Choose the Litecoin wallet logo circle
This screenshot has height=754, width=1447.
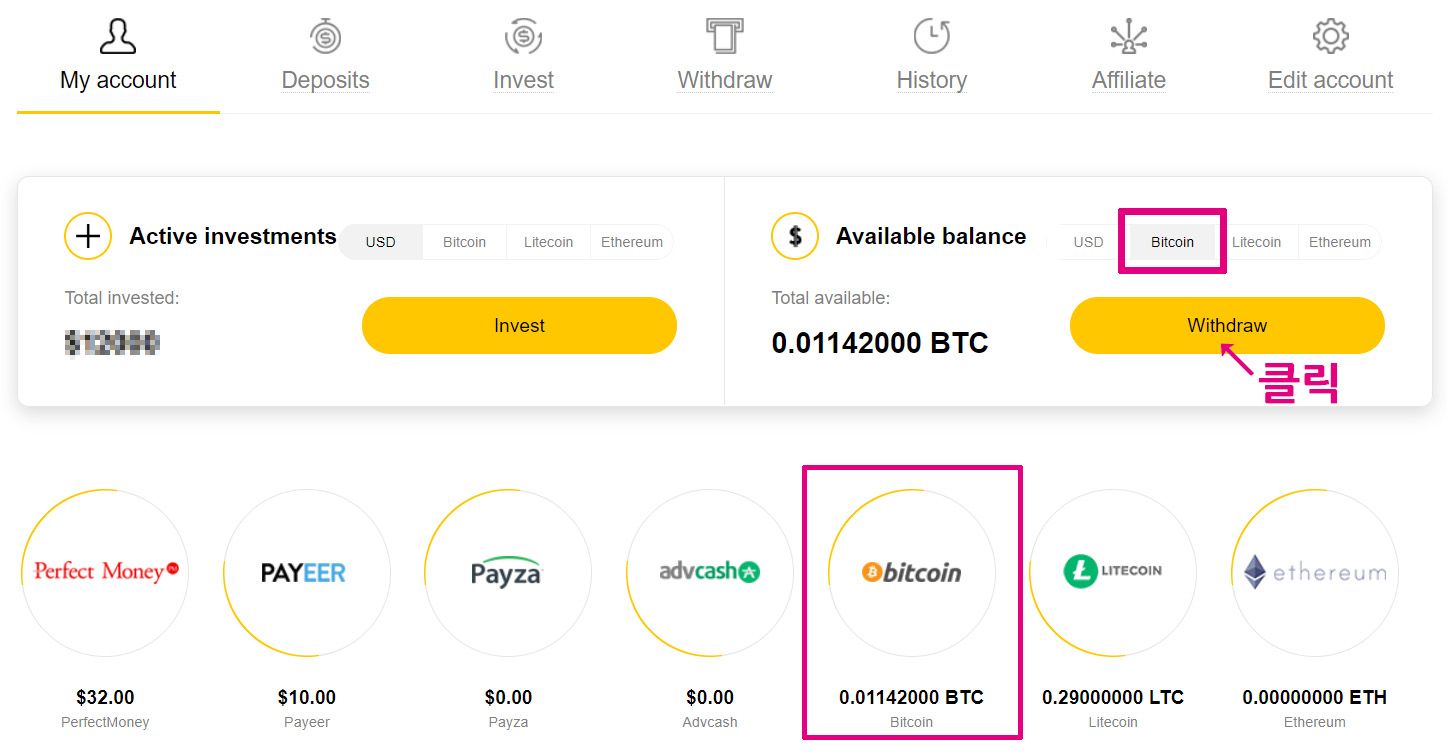pos(1113,572)
